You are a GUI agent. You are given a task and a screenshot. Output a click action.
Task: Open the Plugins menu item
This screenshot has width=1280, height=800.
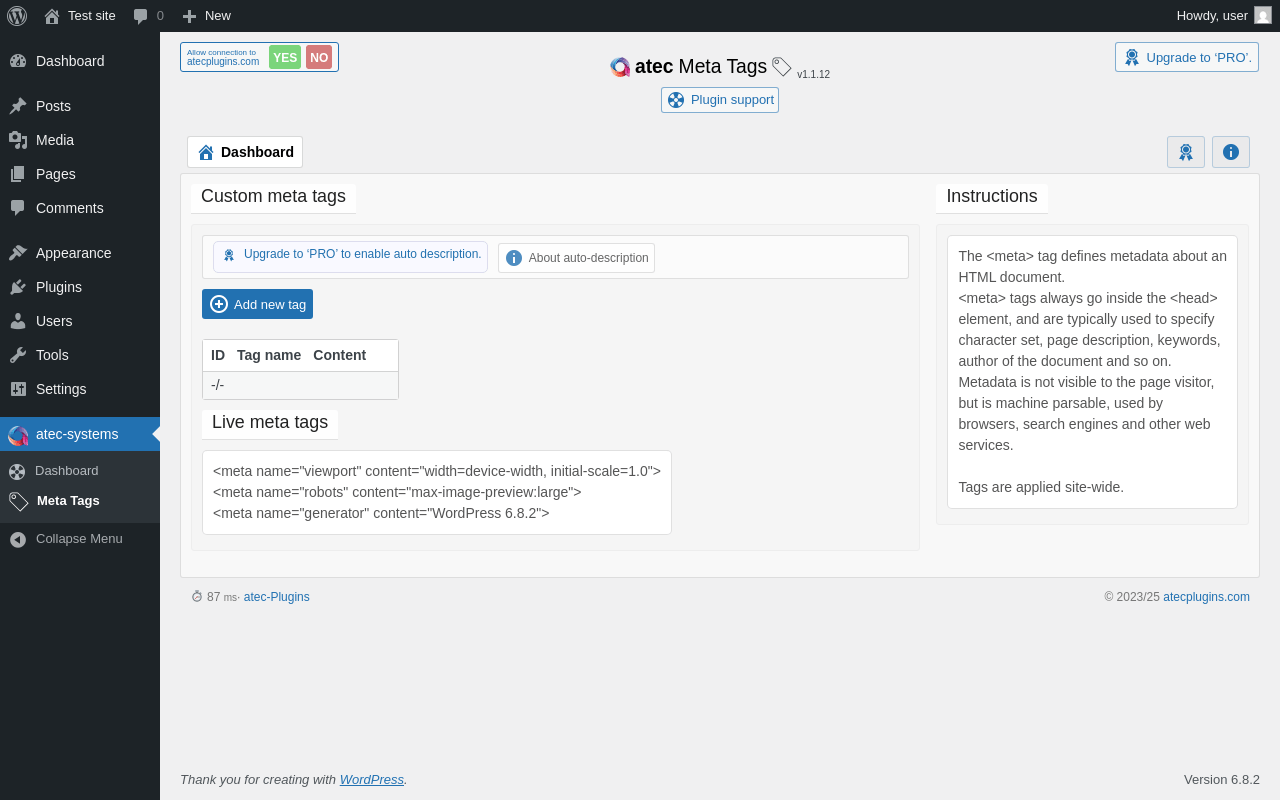[59, 287]
